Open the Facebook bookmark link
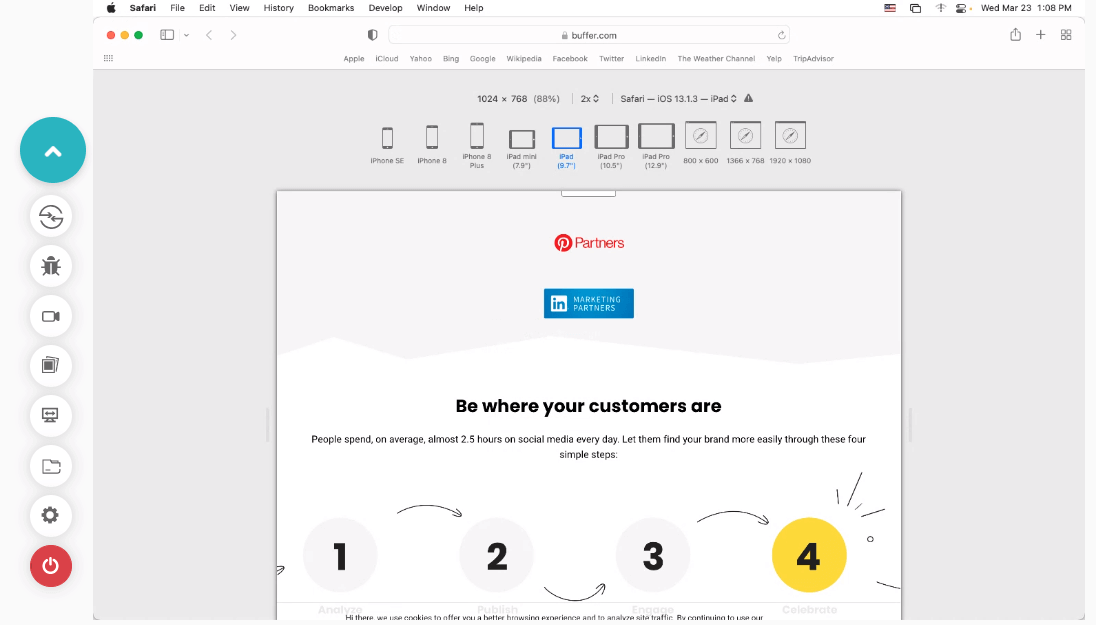The image size is (1096, 625). (x=570, y=59)
